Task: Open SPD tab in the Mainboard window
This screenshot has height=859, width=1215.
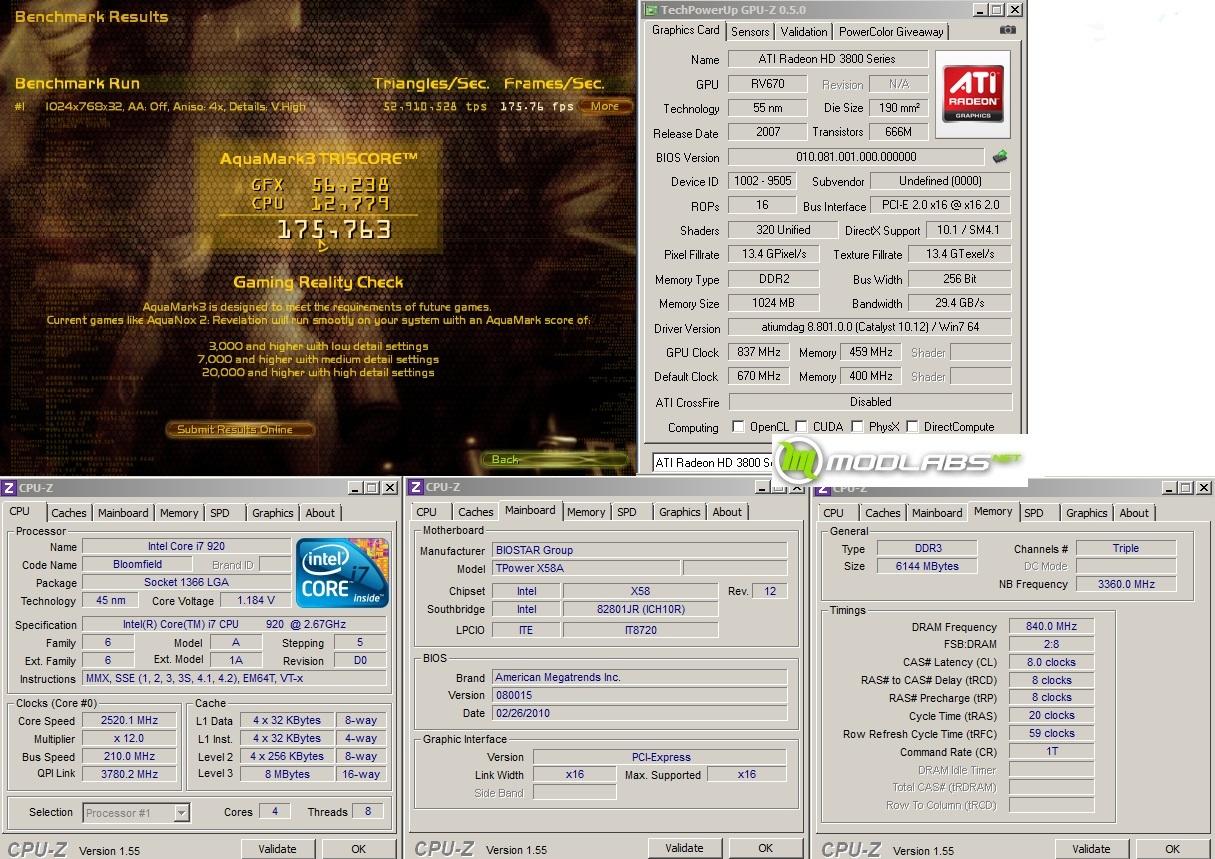Action: pyautogui.click(x=627, y=512)
